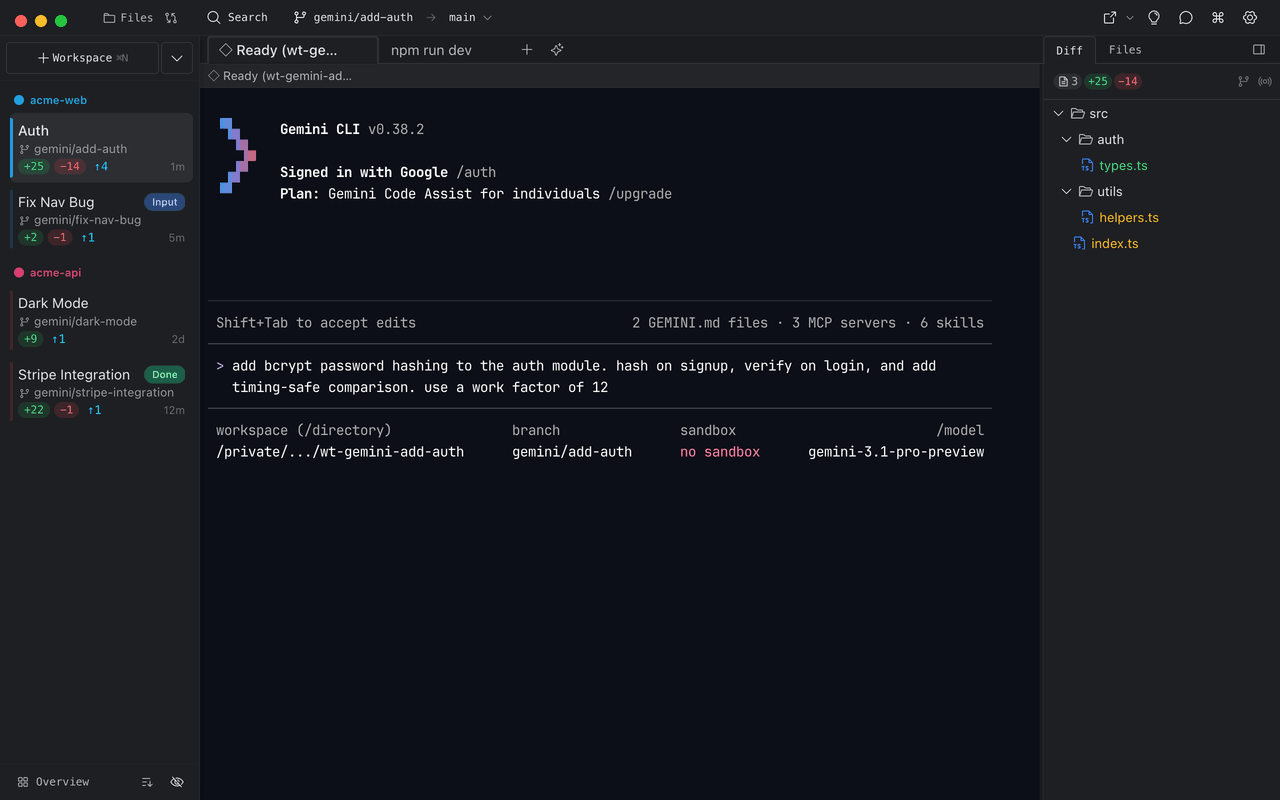Click the git branch icon in Diff toolbar

tap(1244, 82)
